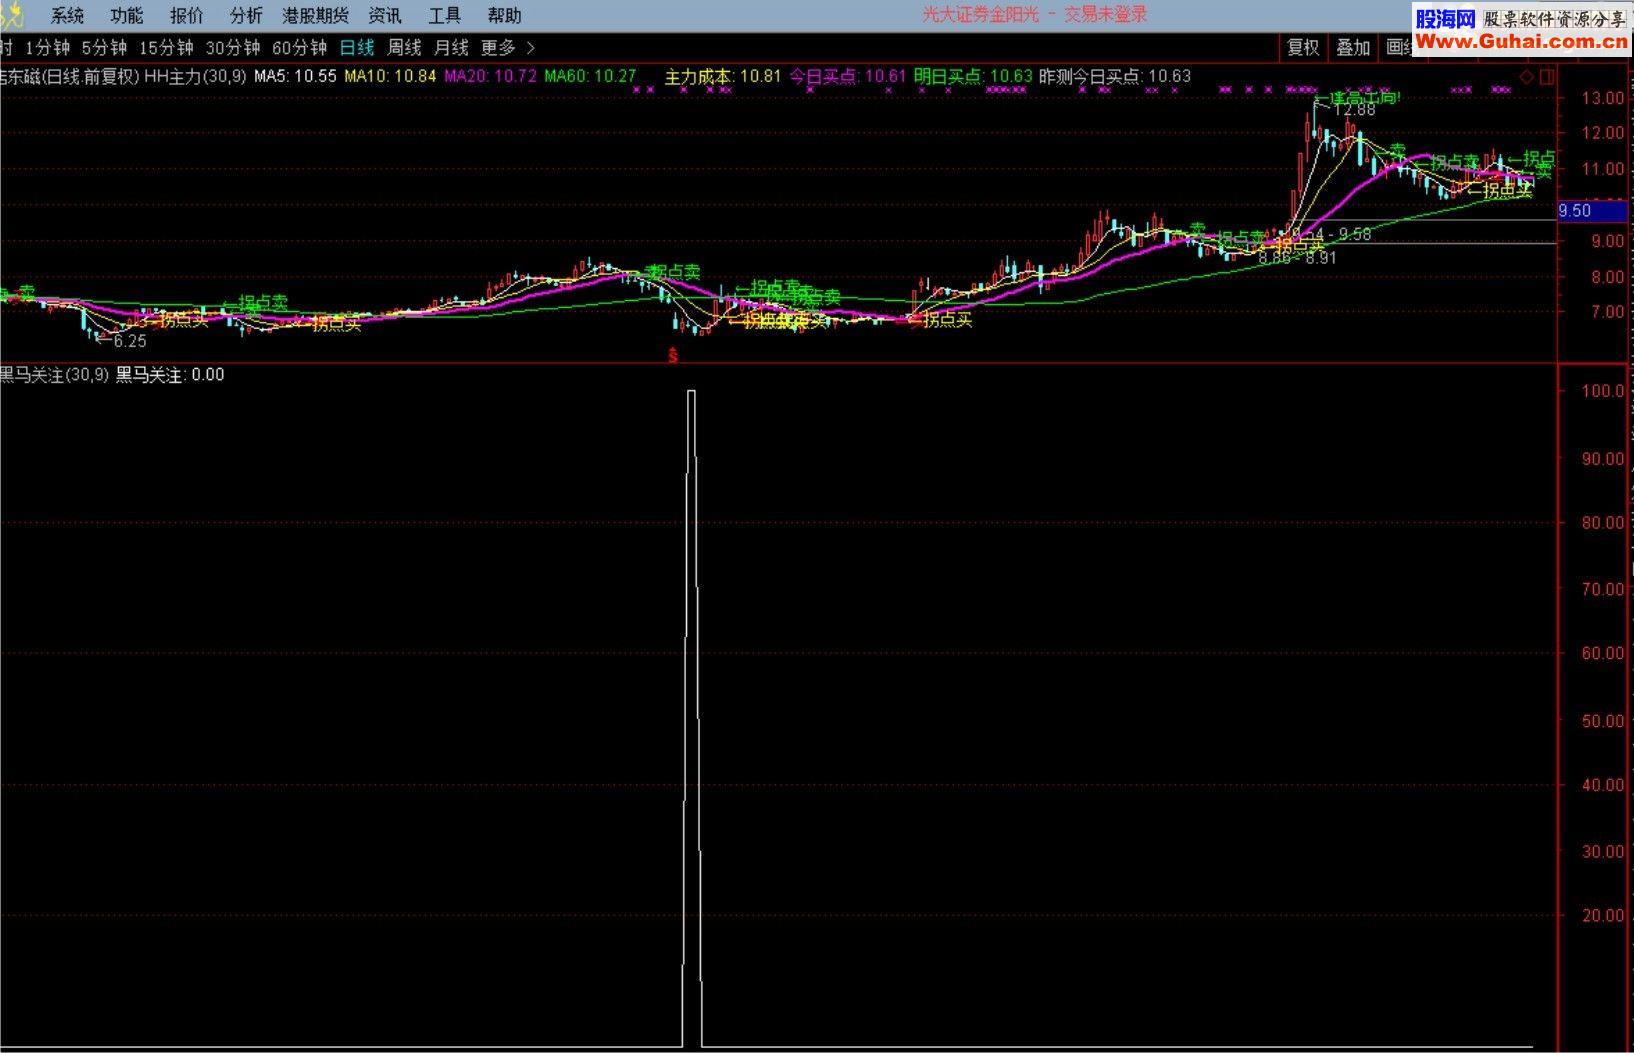Open the 报价 menu

(x=187, y=15)
